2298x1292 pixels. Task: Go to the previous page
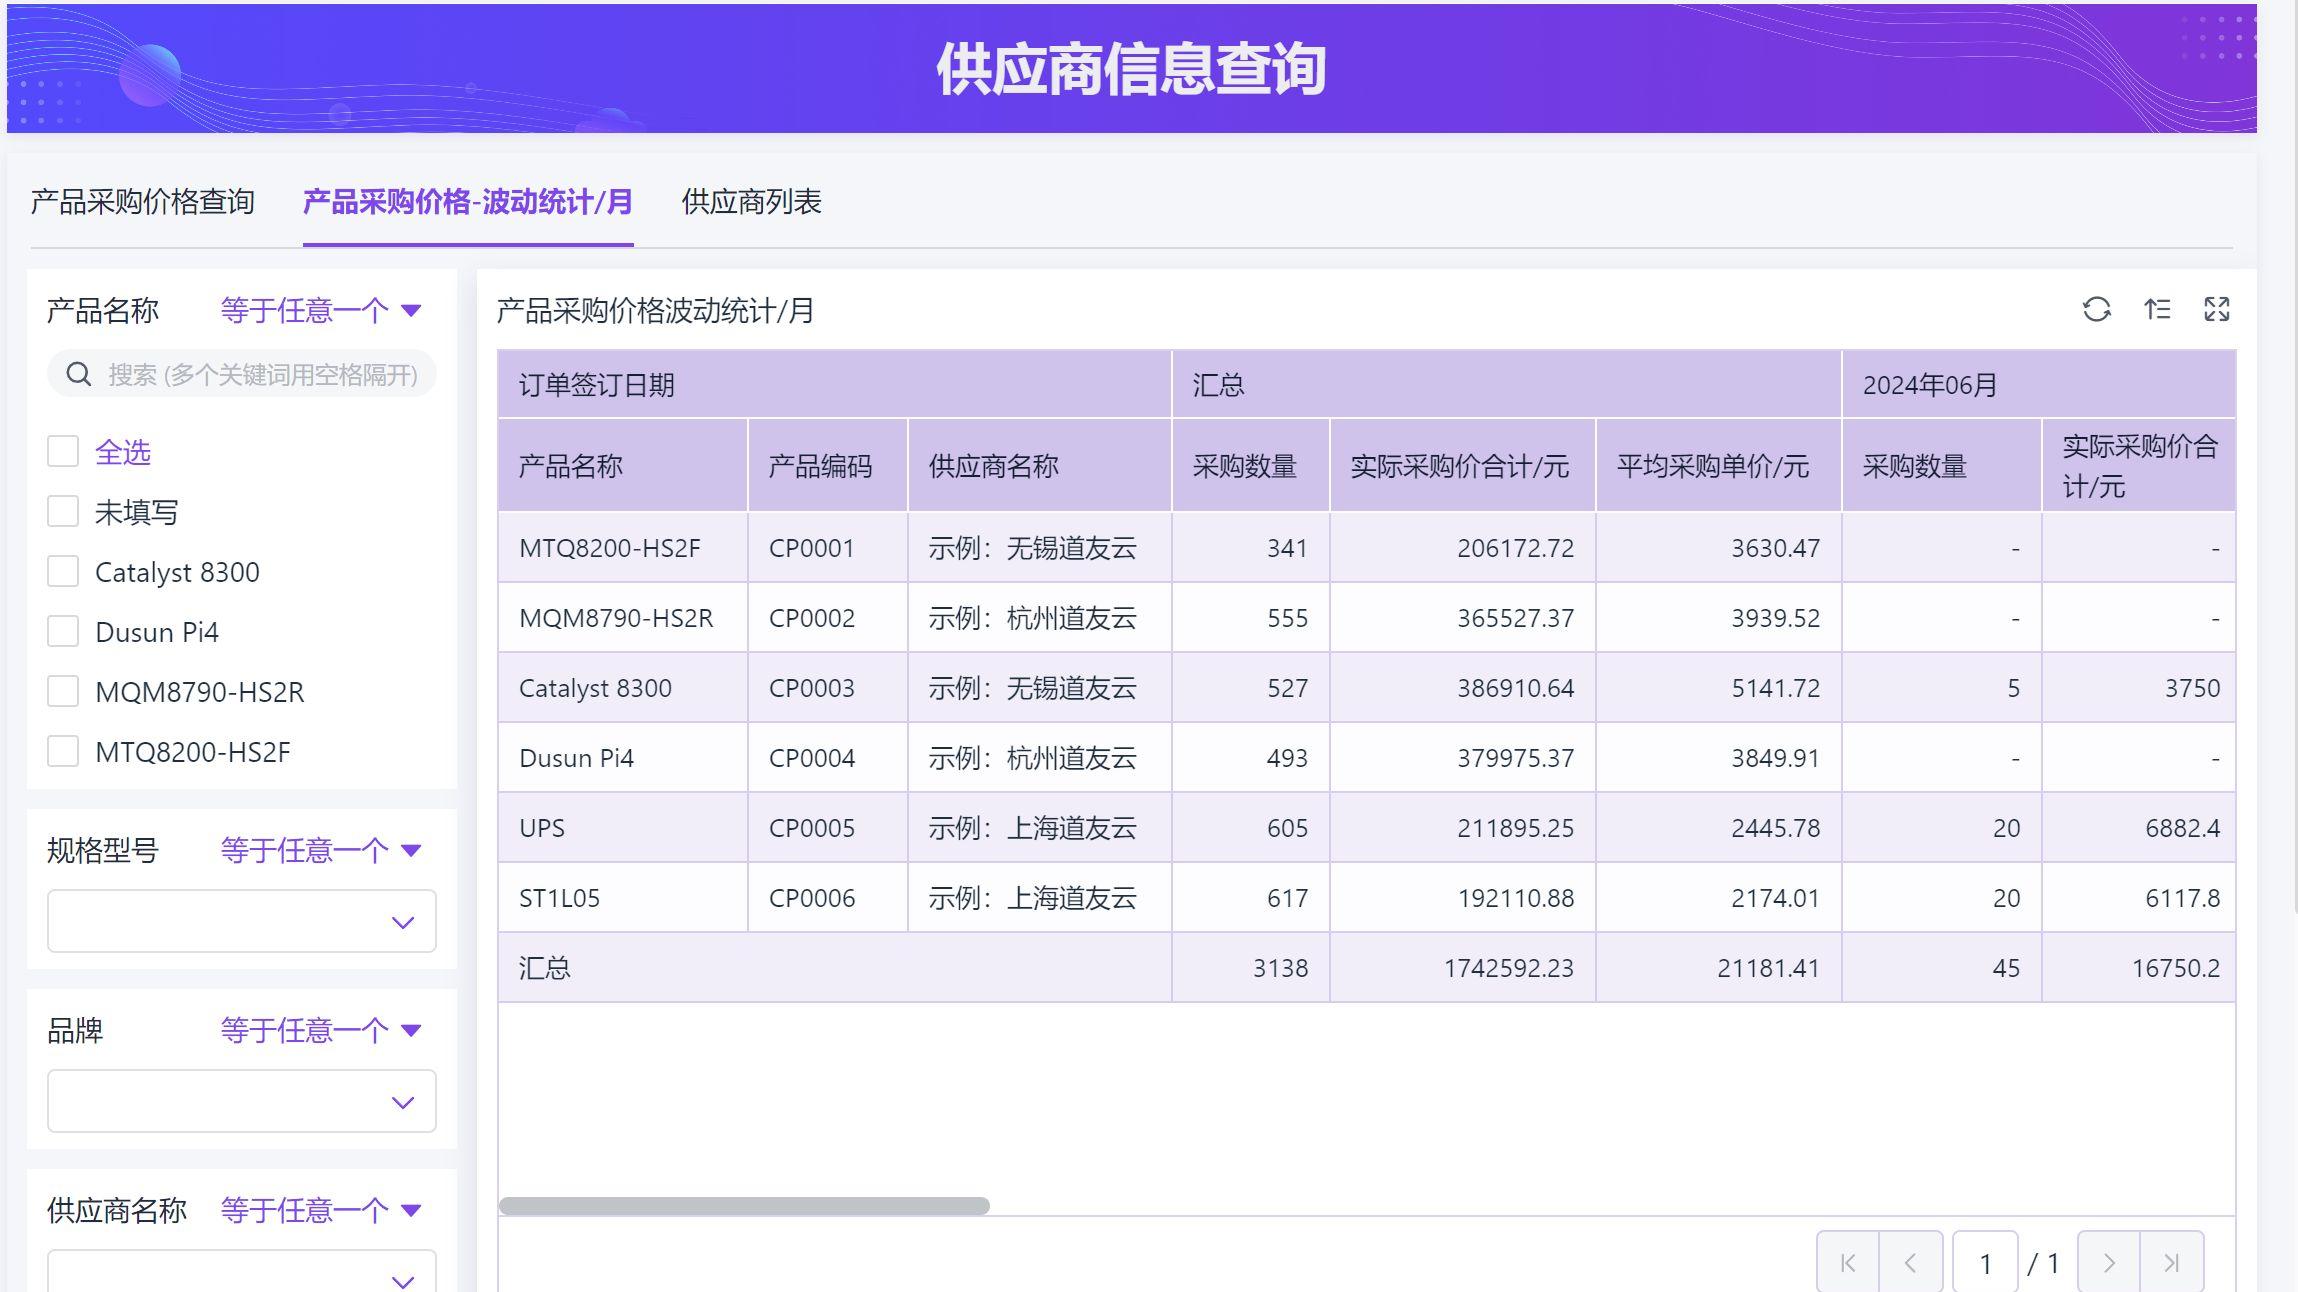tap(1912, 1262)
